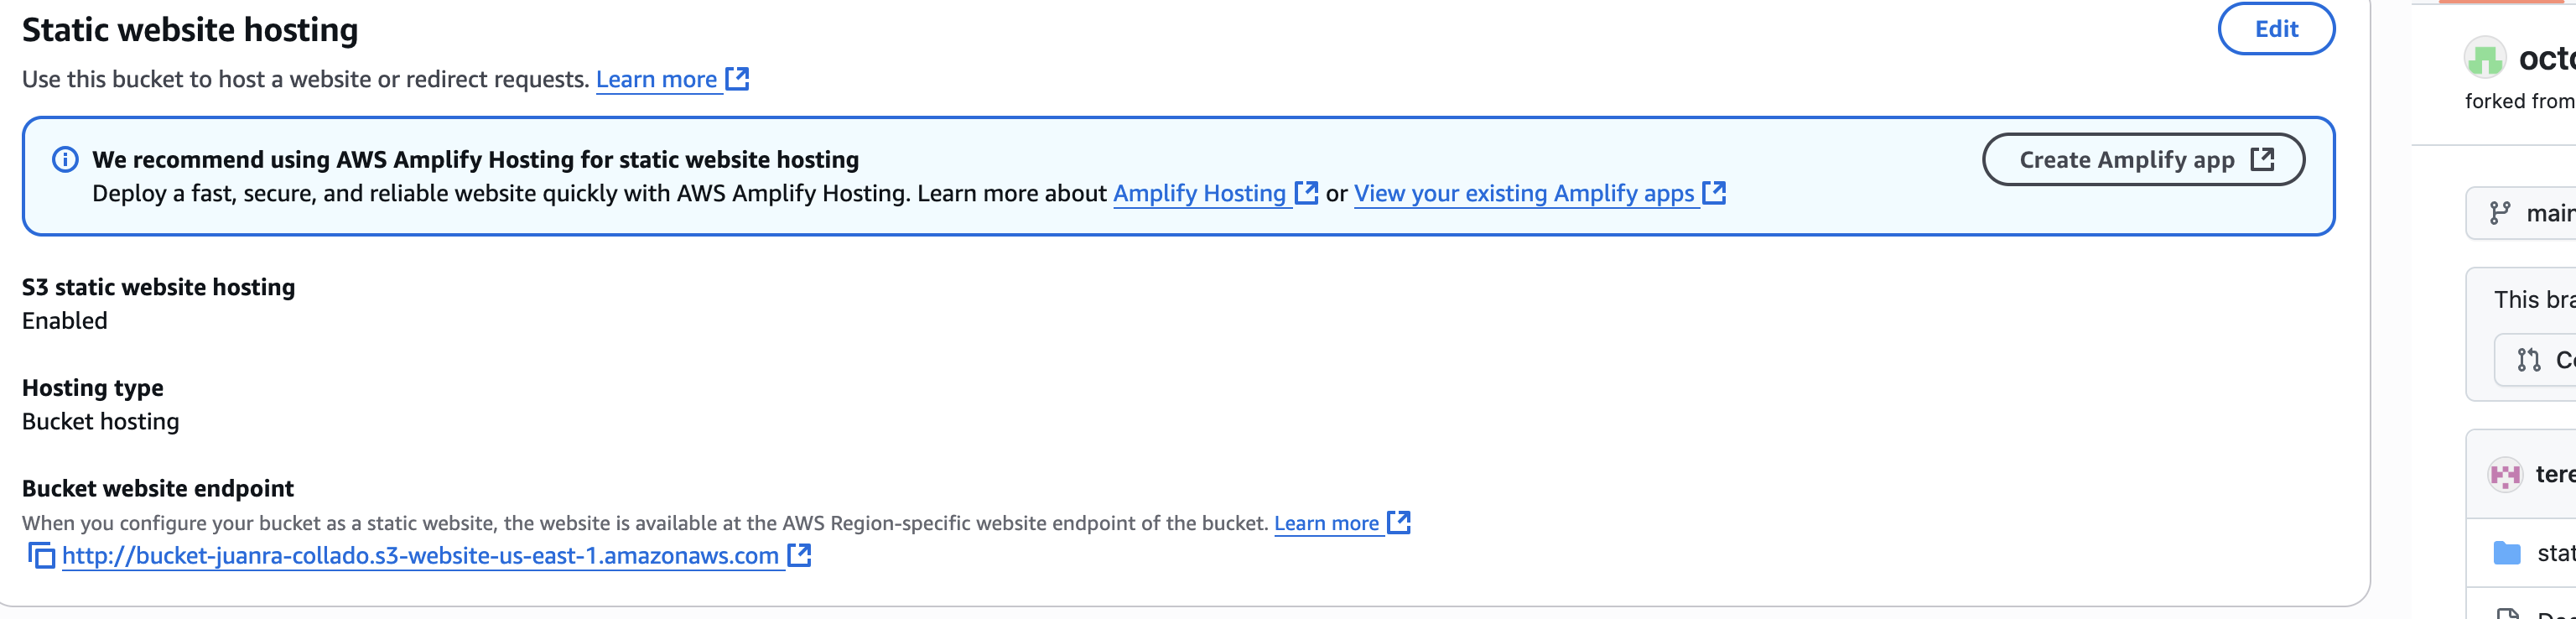
Task: Click the pull request Contribute button
Action: (x=2540, y=360)
